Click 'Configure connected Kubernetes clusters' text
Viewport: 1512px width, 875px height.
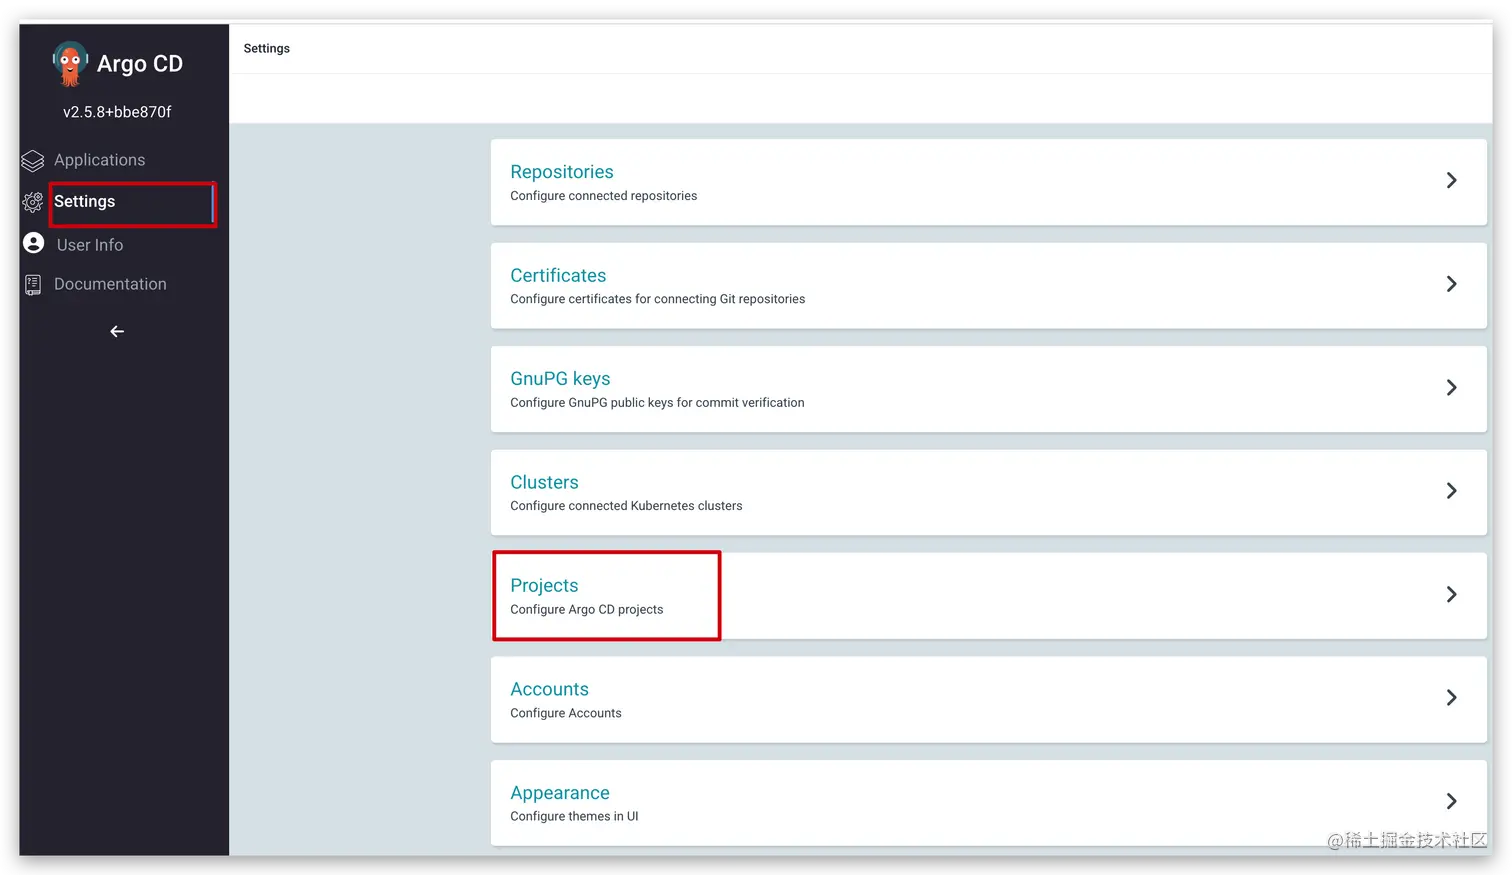[626, 506]
